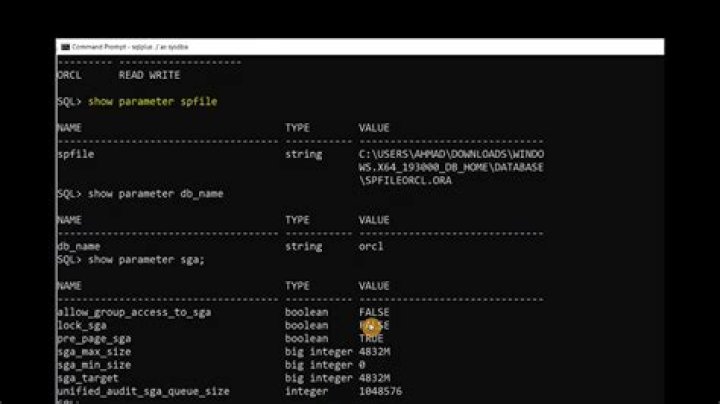Viewport: 720px width, 404px height.
Task: Click the 4832M value of sga_target
Action: 374,378
